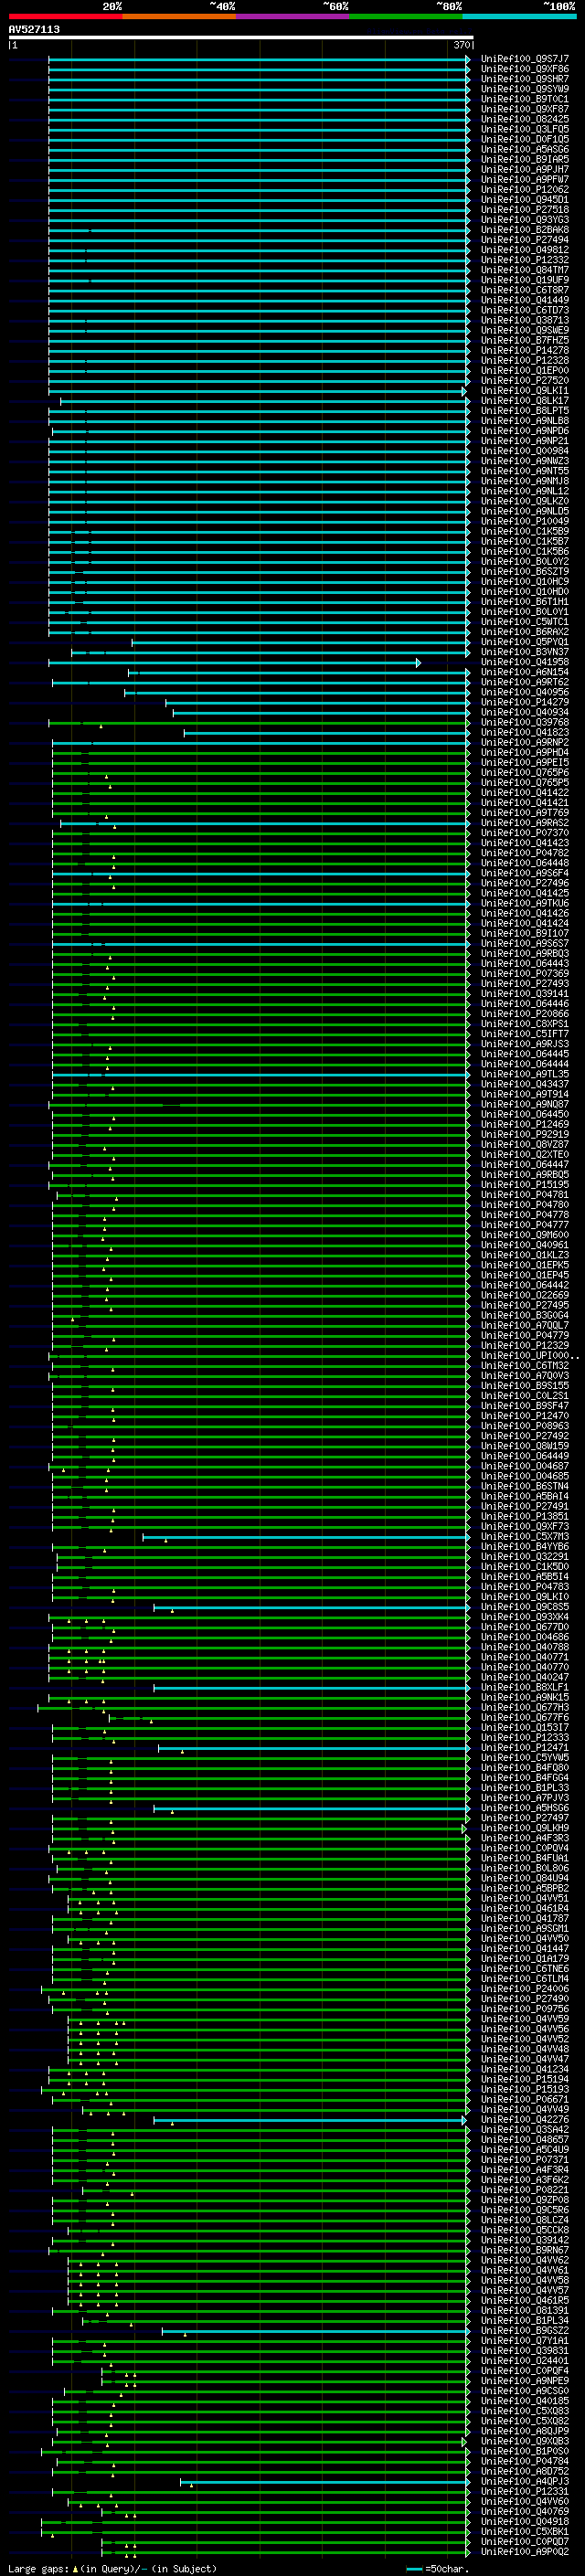Select label UniRef100_P27518

click(525, 210)
